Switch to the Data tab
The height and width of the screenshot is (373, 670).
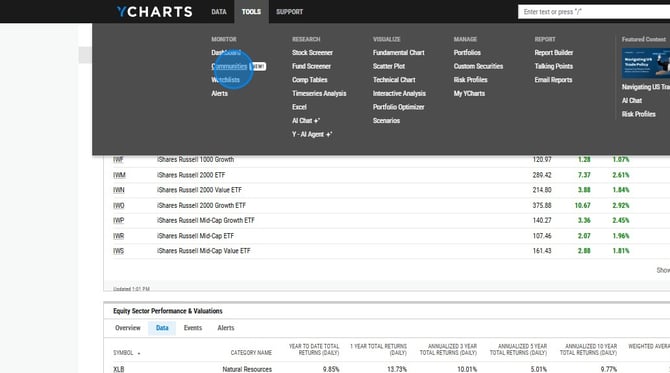162,328
